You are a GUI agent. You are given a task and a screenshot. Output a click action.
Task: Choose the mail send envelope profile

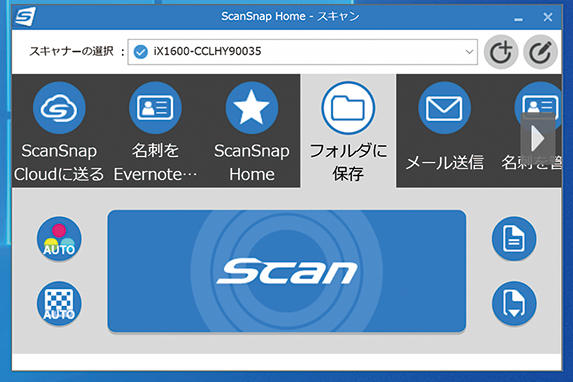pyautogui.click(x=444, y=108)
